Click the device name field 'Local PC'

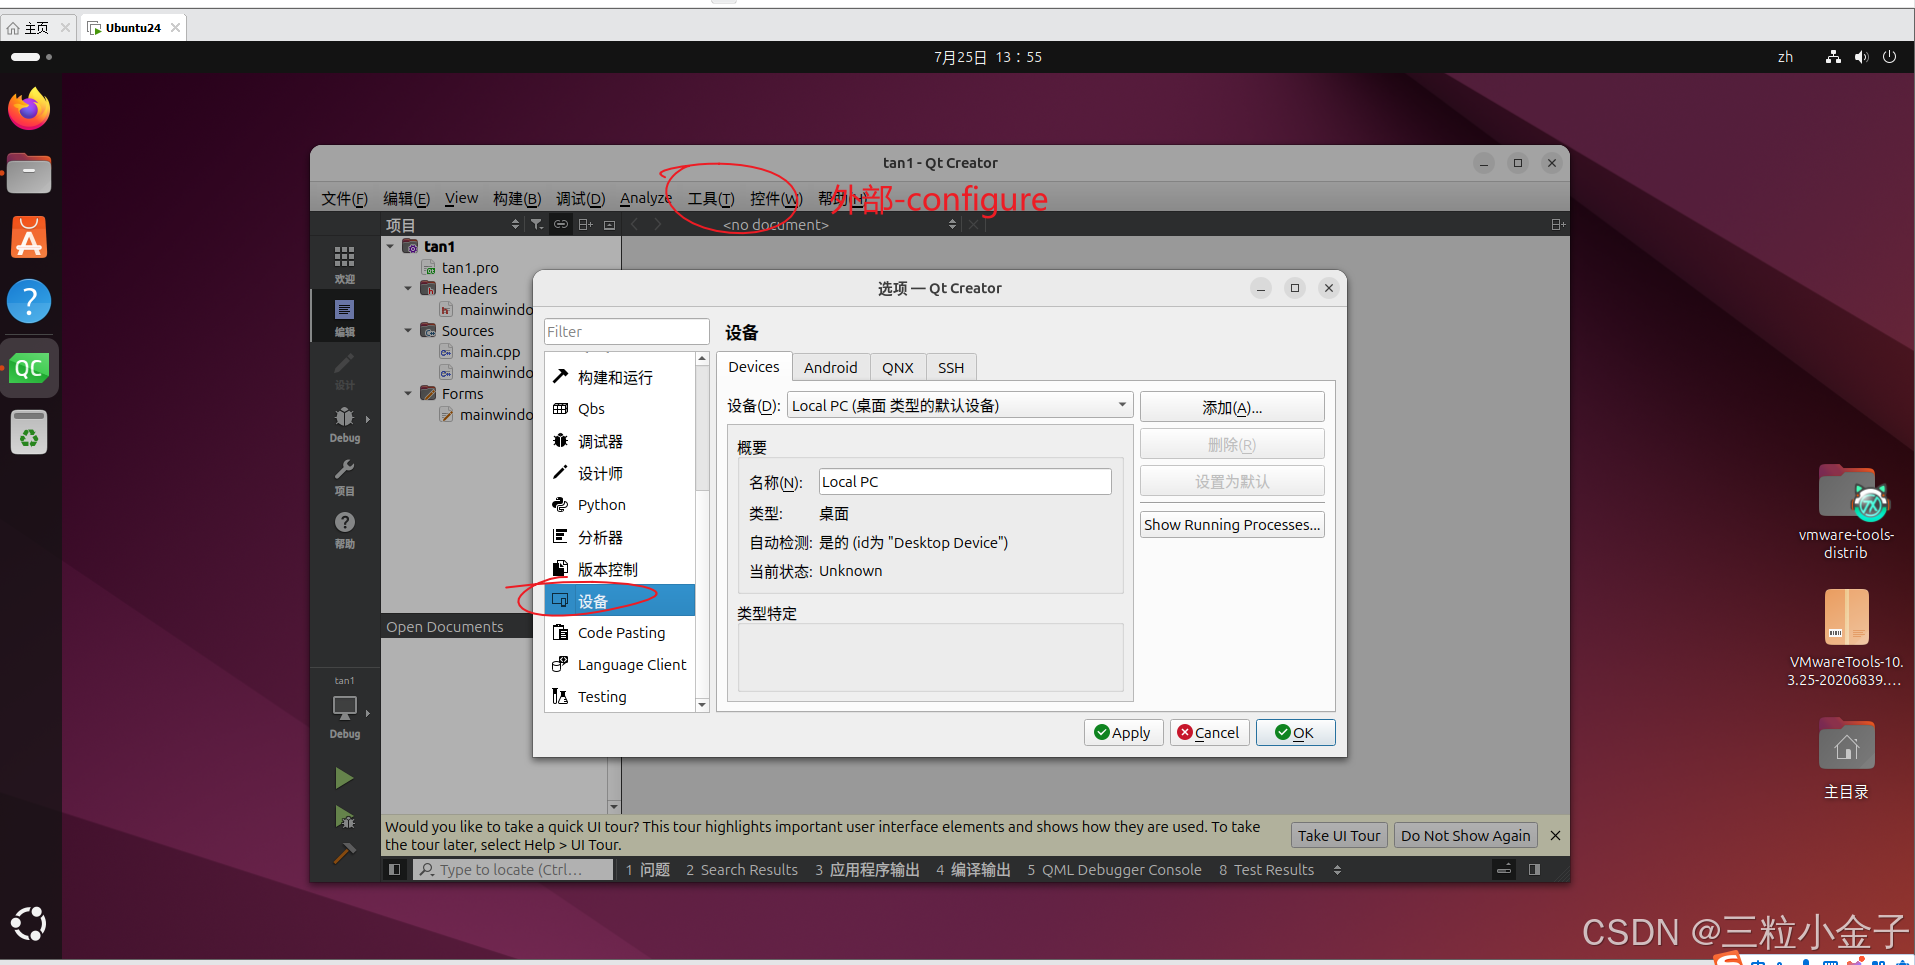point(965,481)
